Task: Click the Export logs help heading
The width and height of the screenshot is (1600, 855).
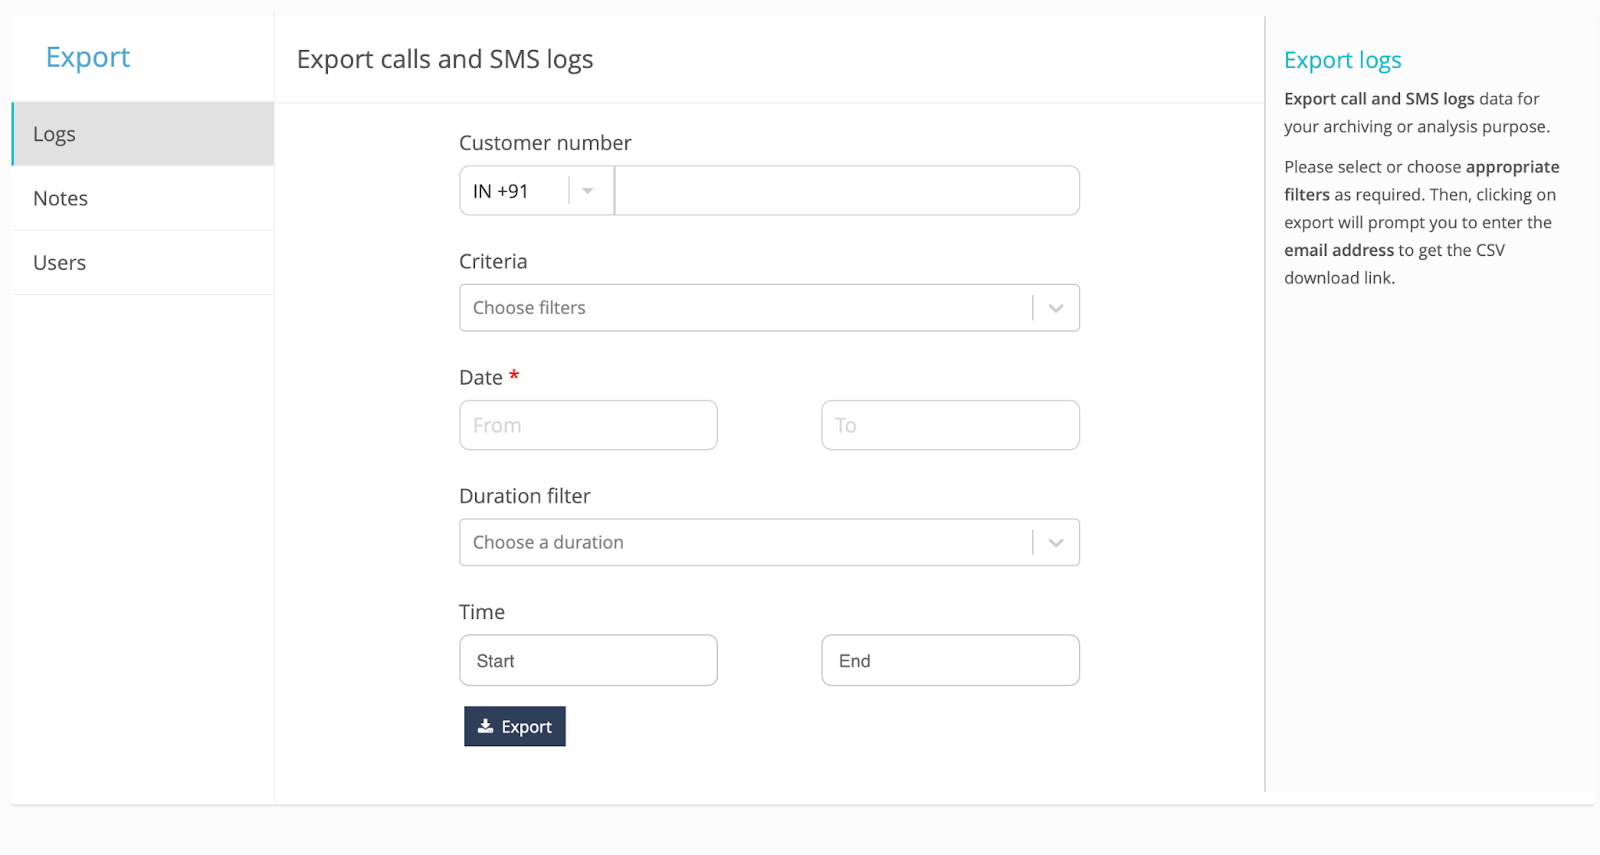Action: tap(1342, 61)
